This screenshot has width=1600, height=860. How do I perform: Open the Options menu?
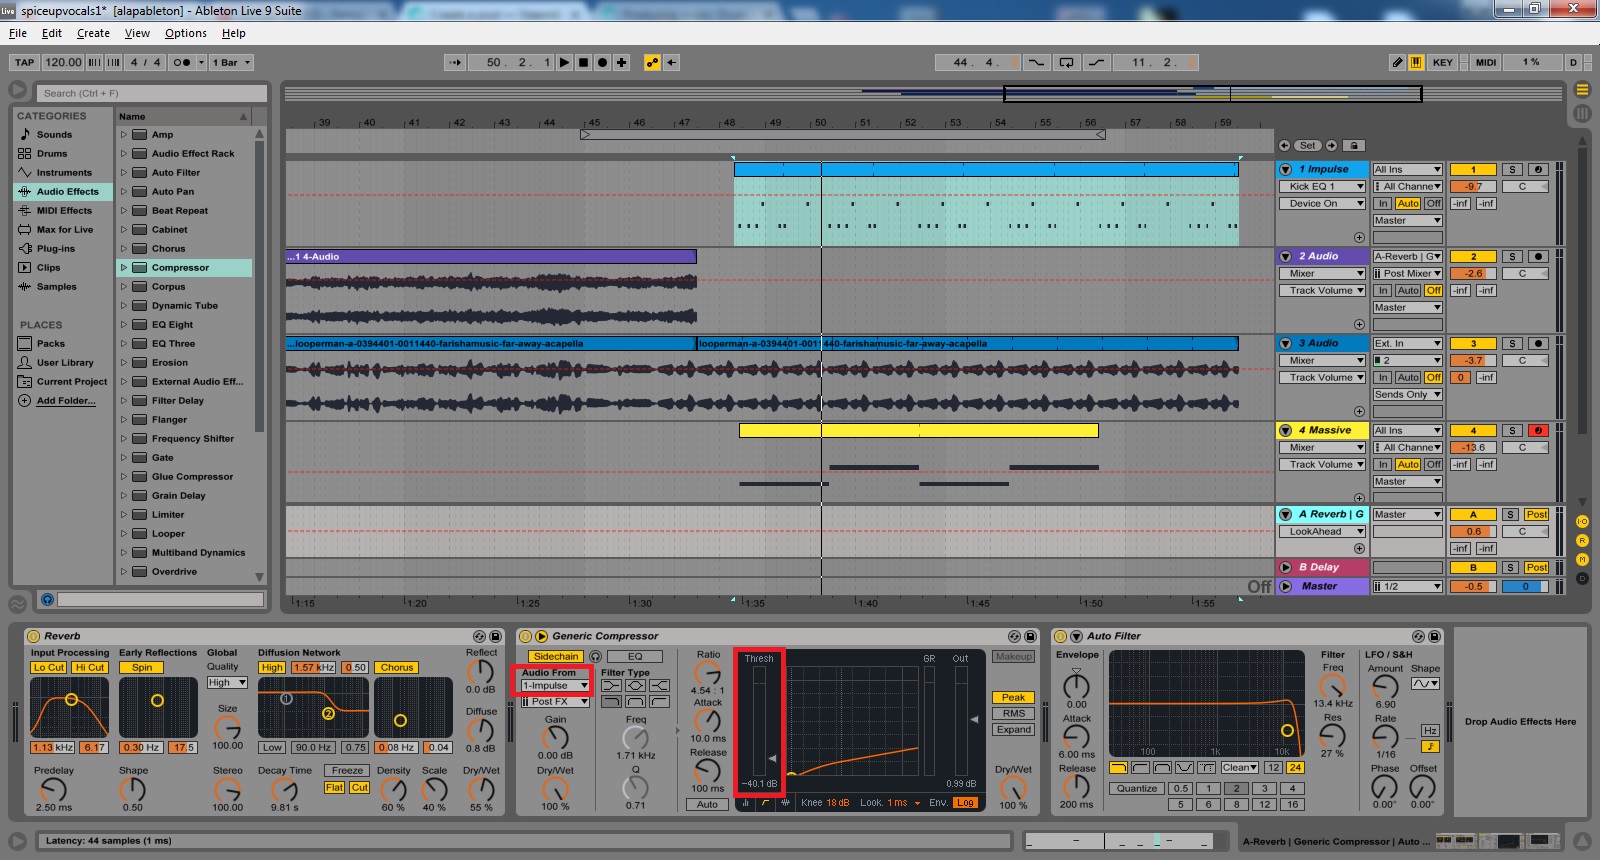click(x=186, y=33)
